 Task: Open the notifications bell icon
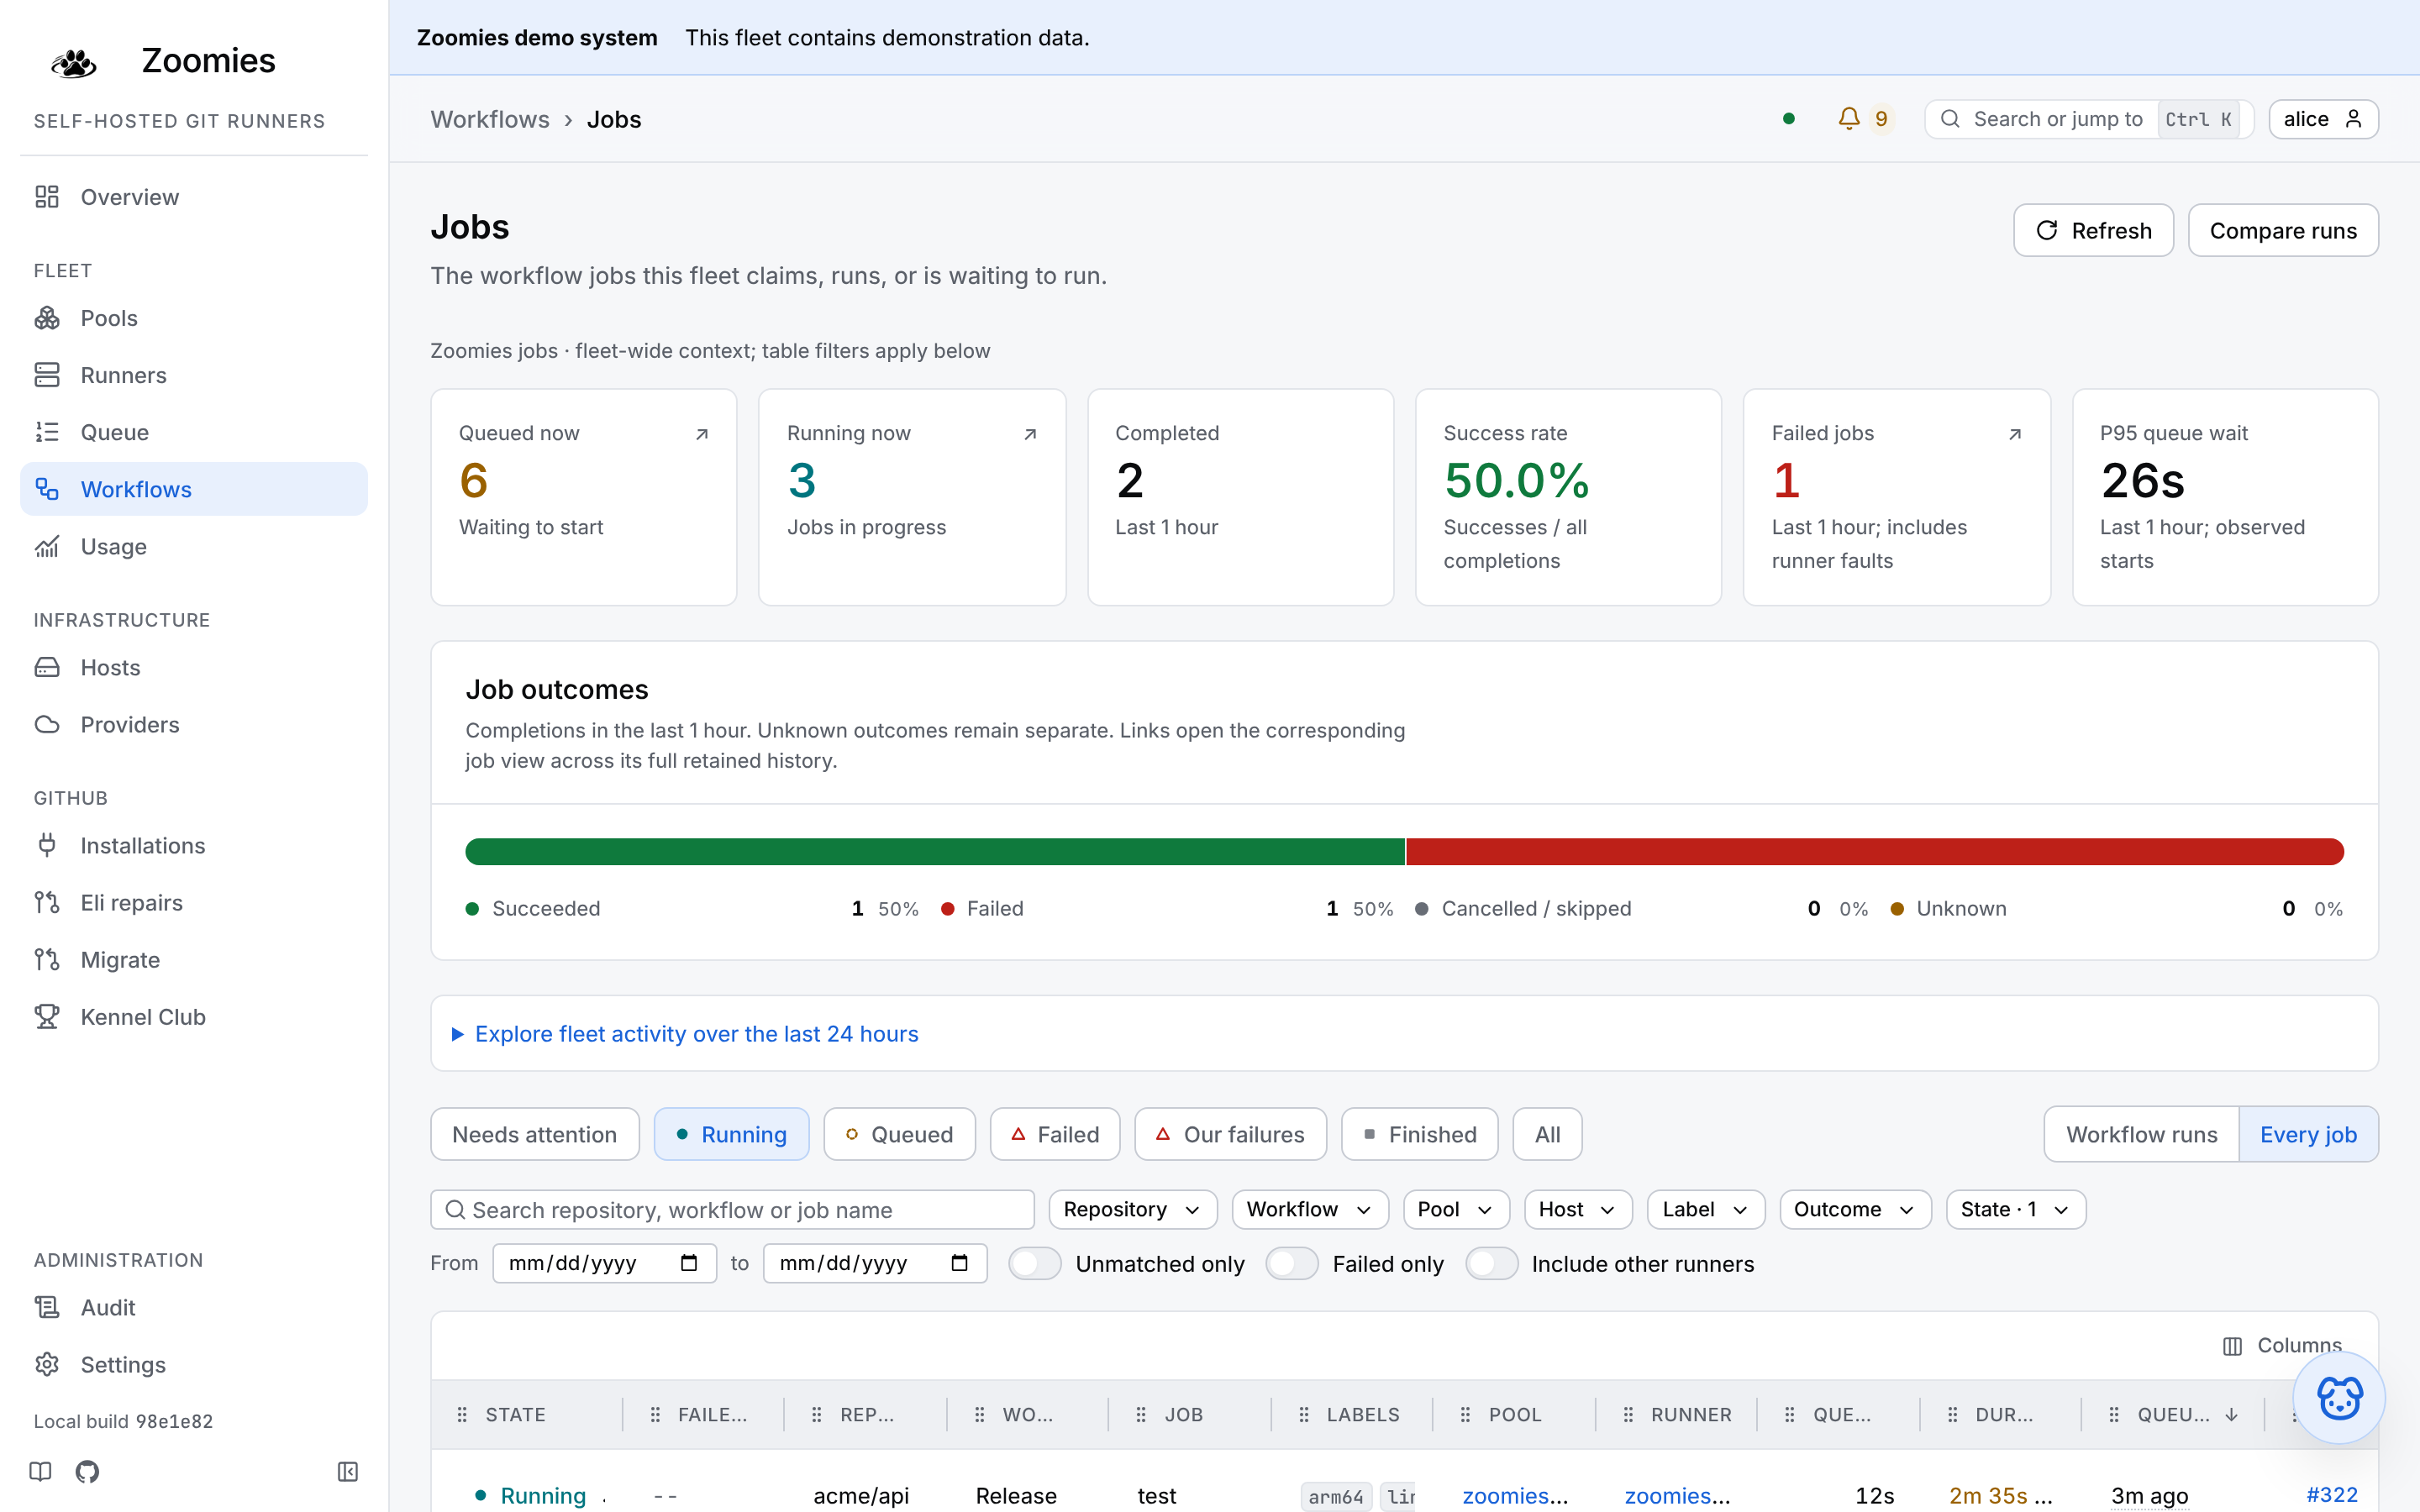click(x=1849, y=119)
